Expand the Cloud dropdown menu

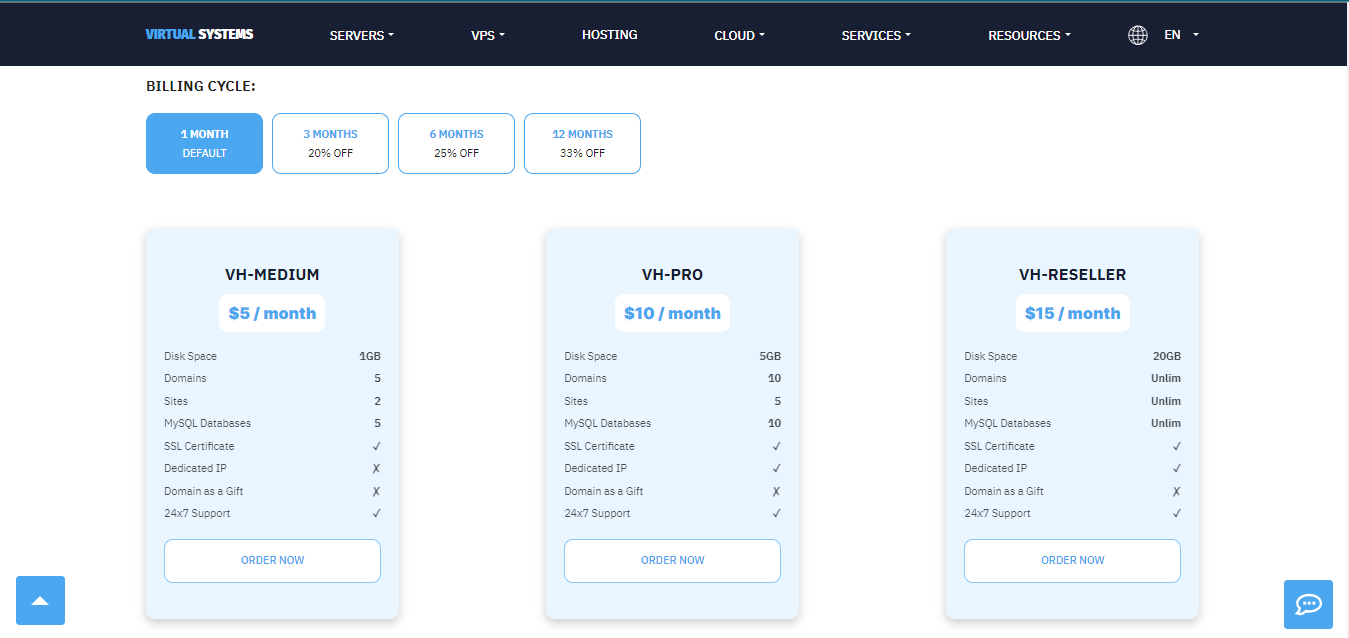pos(740,35)
